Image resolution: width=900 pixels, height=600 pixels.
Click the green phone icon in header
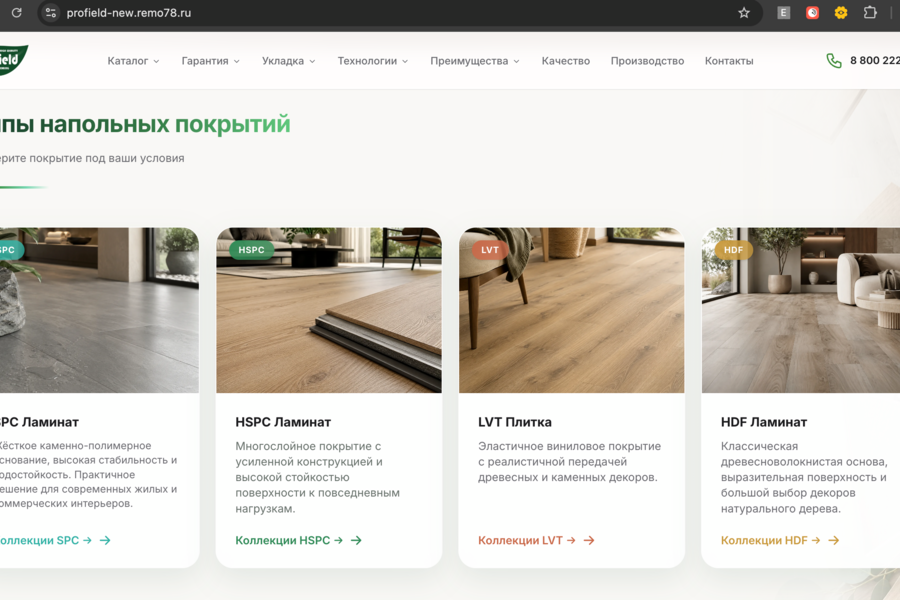pyautogui.click(x=834, y=61)
